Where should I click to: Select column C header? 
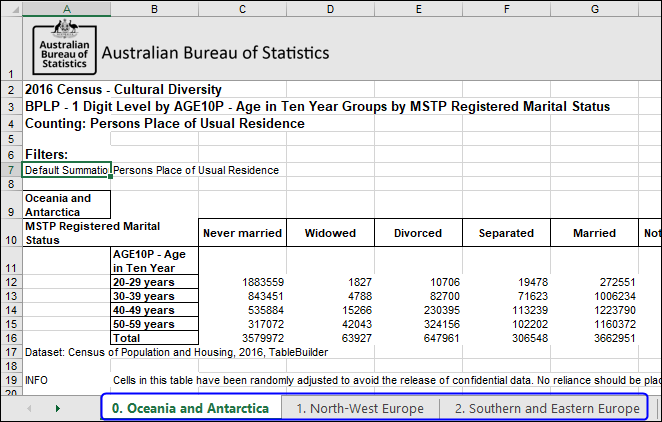(x=242, y=9)
